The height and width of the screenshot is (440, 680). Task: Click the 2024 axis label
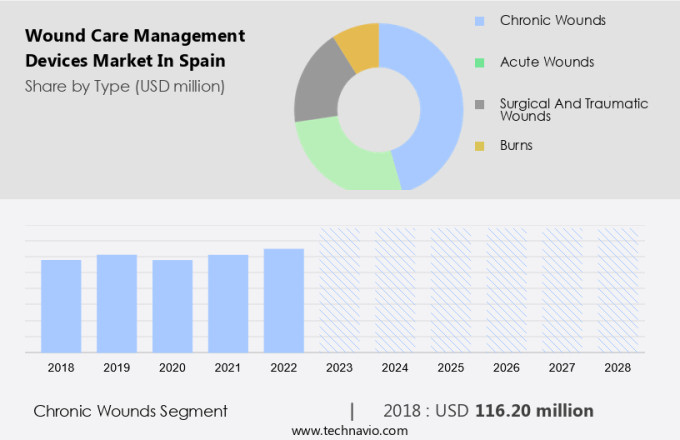coord(395,368)
